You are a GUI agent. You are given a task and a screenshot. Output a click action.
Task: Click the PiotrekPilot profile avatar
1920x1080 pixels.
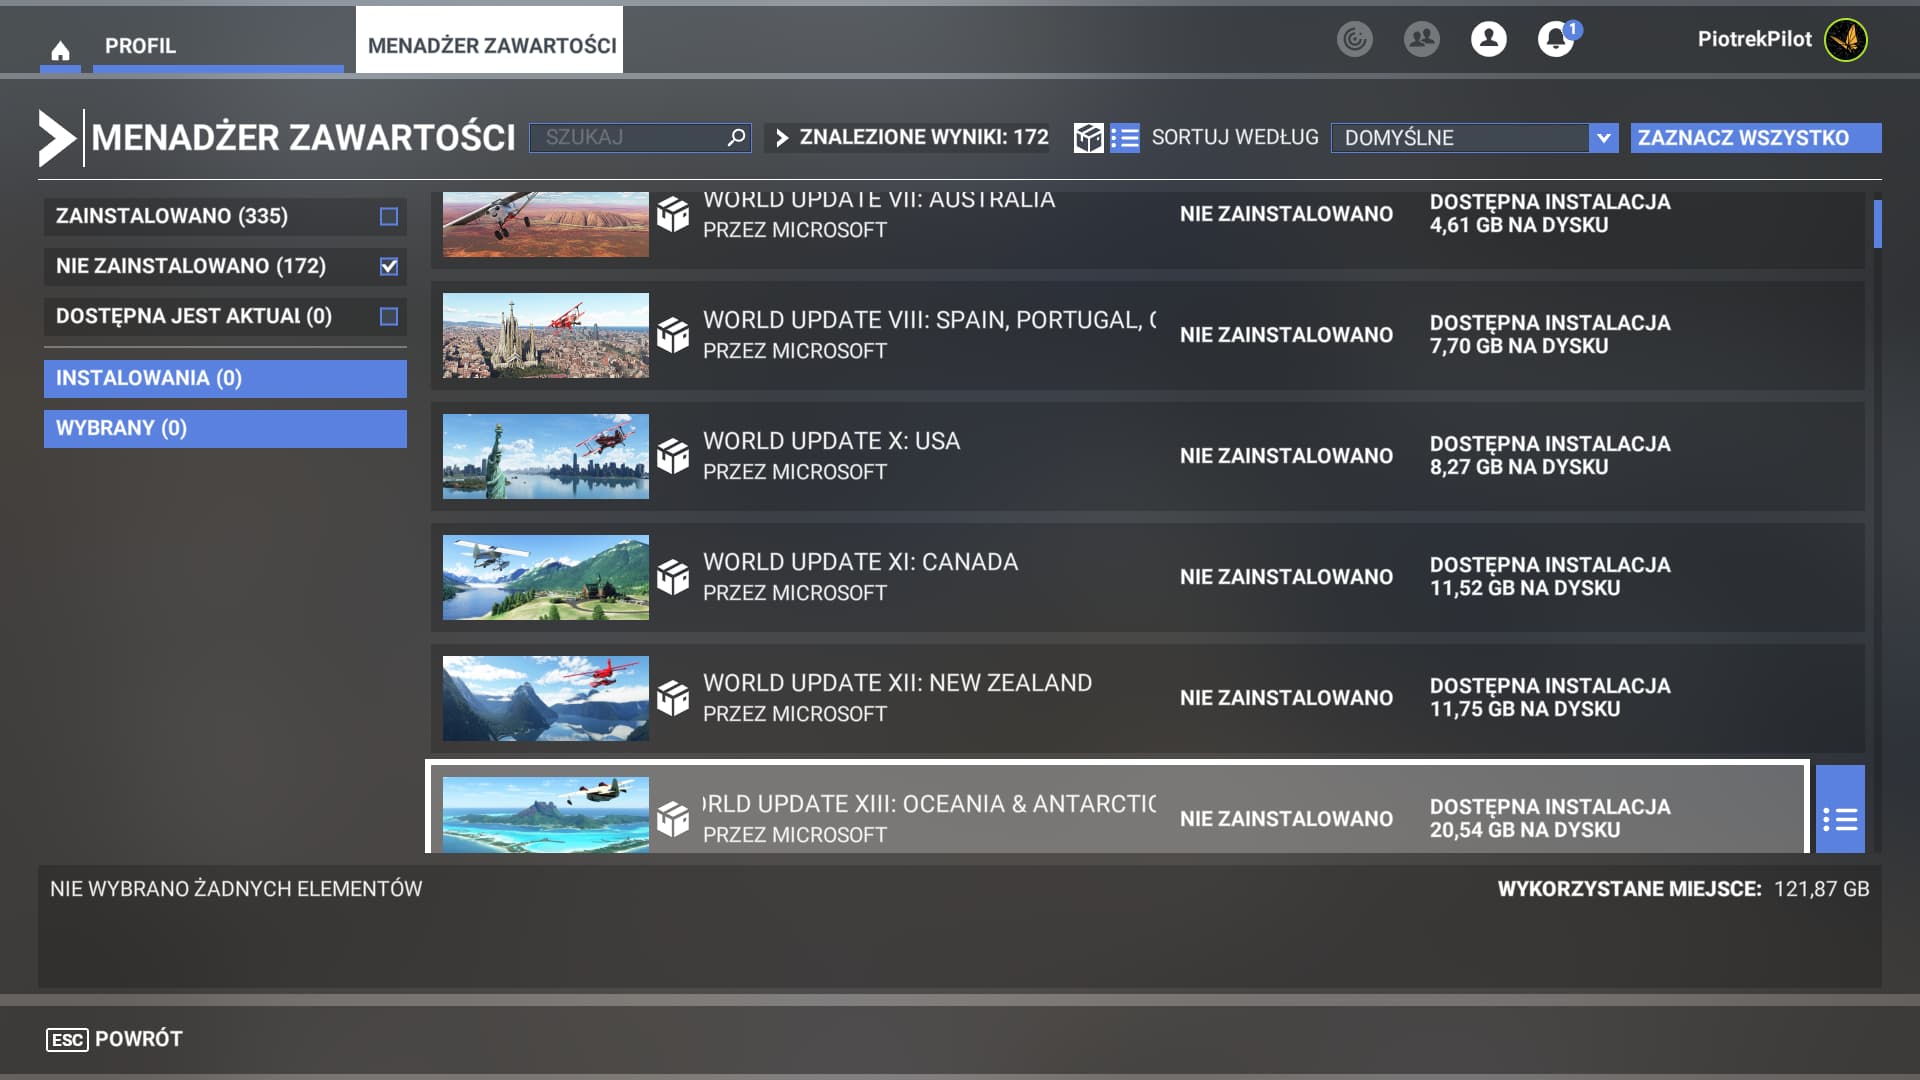pos(1845,39)
